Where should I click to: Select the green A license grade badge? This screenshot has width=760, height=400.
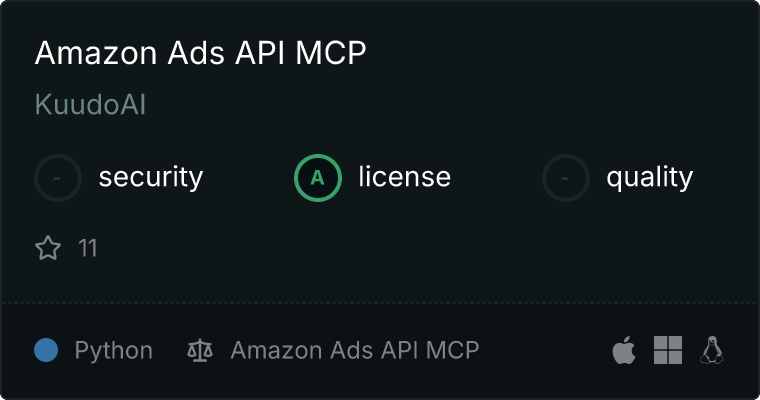pyautogui.click(x=317, y=178)
